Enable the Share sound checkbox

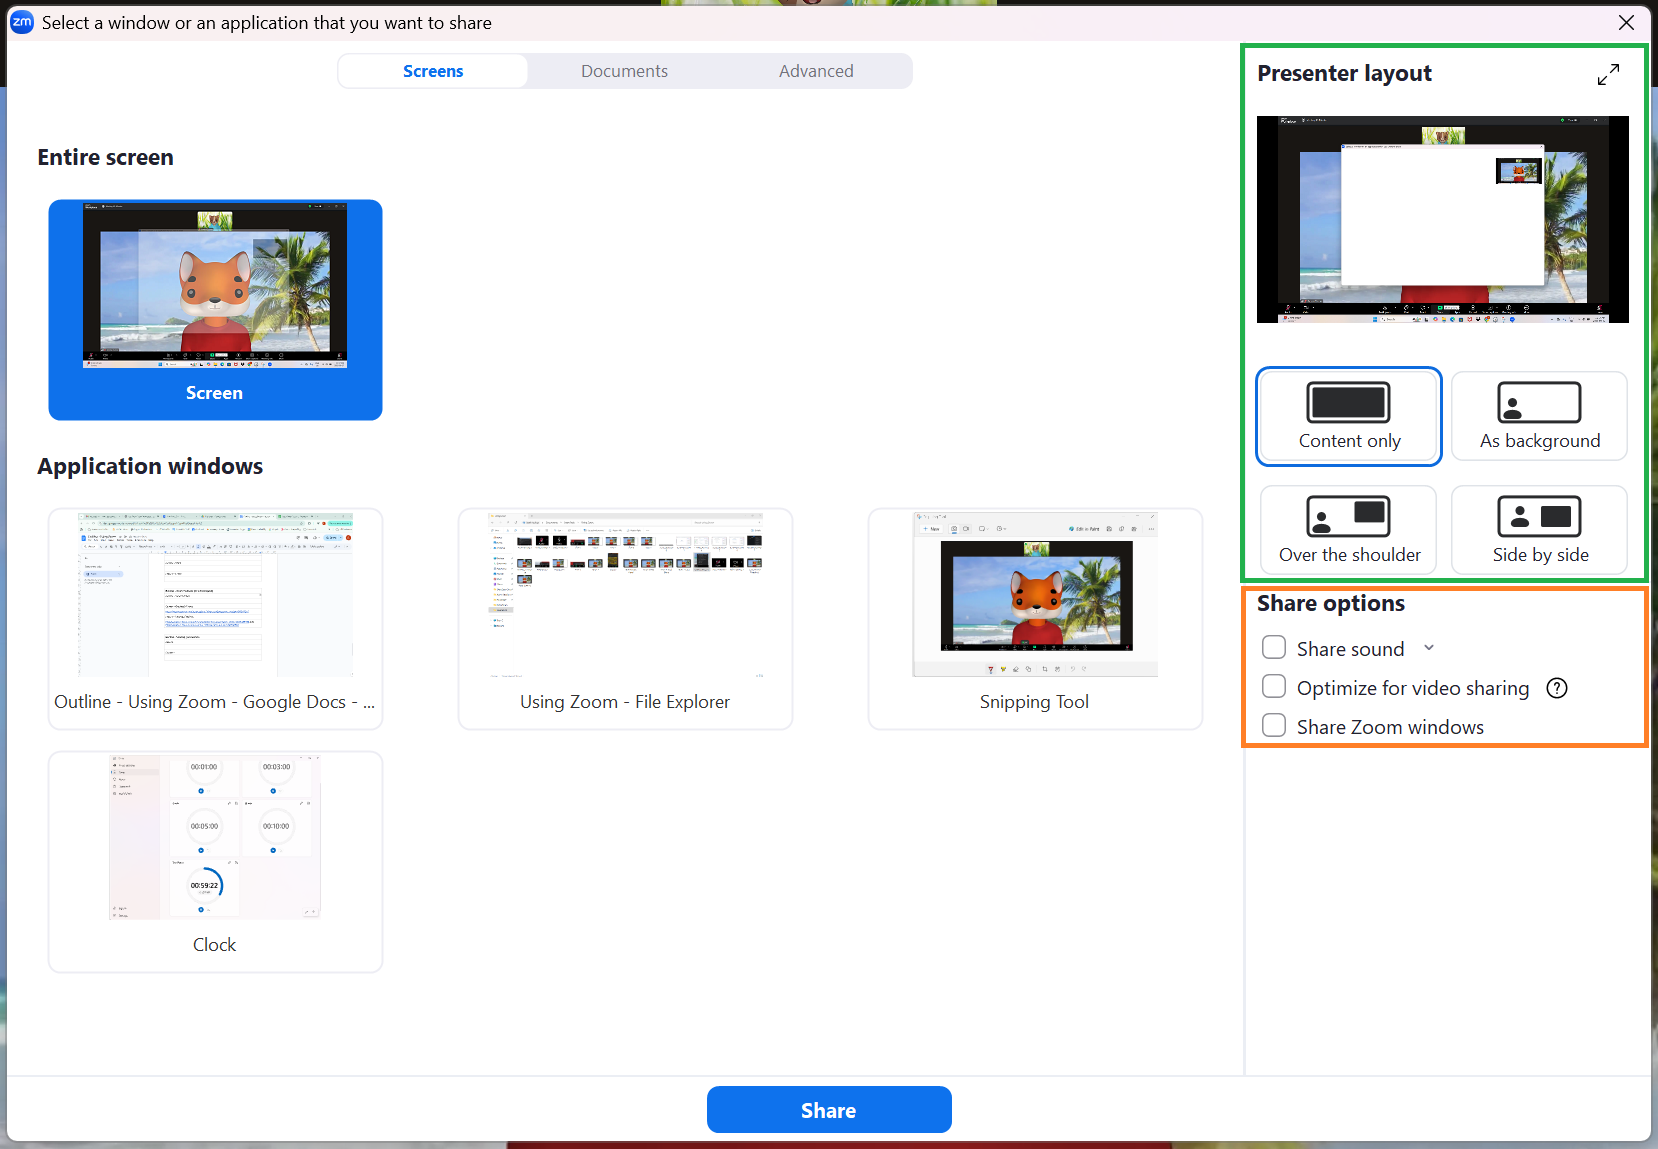click(1274, 648)
